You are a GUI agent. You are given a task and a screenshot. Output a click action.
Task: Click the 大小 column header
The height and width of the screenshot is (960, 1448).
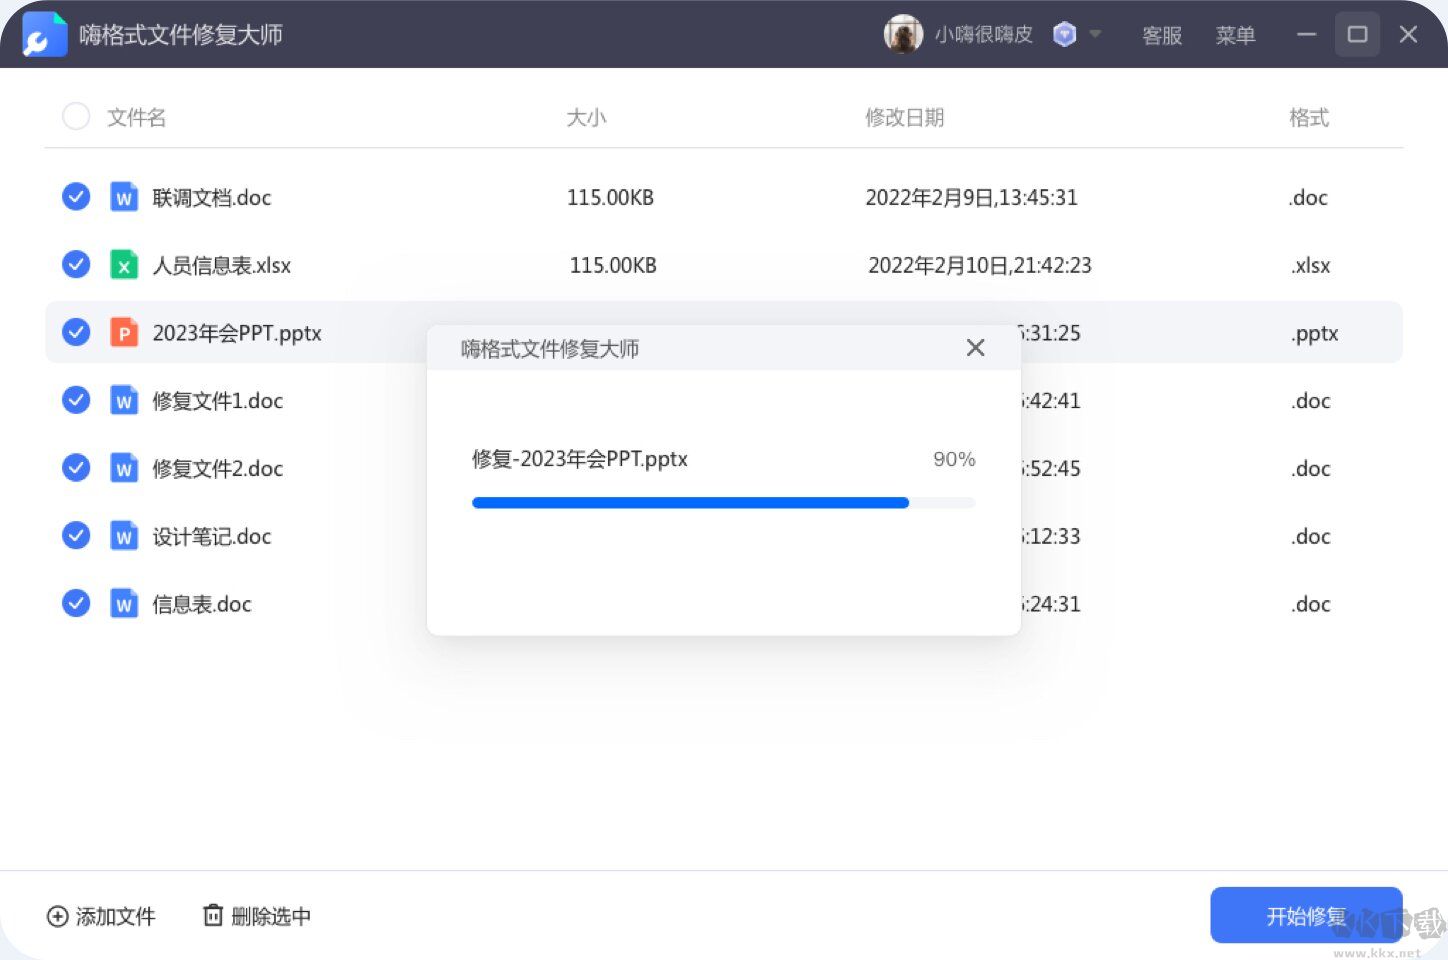click(586, 118)
